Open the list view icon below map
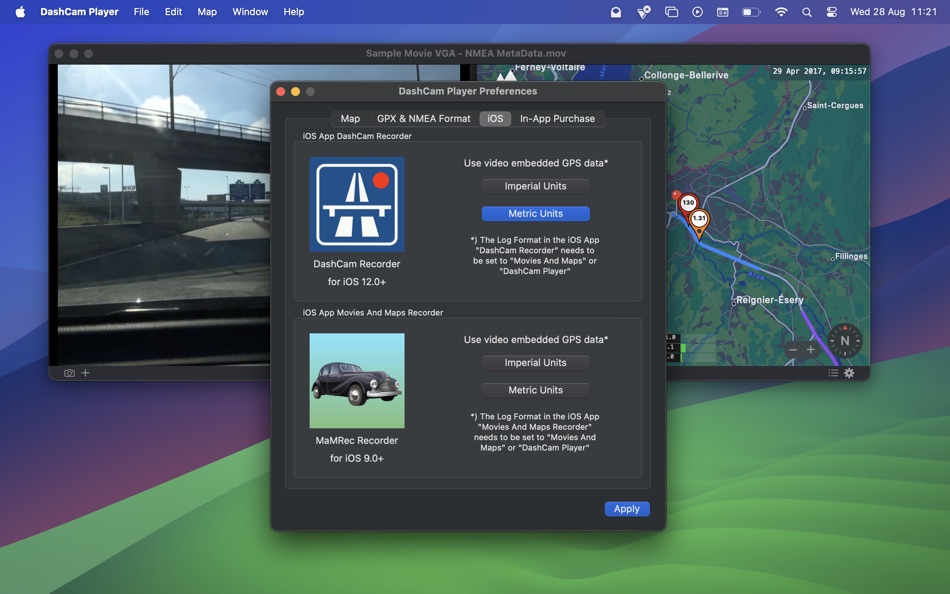 coord(834,373)
